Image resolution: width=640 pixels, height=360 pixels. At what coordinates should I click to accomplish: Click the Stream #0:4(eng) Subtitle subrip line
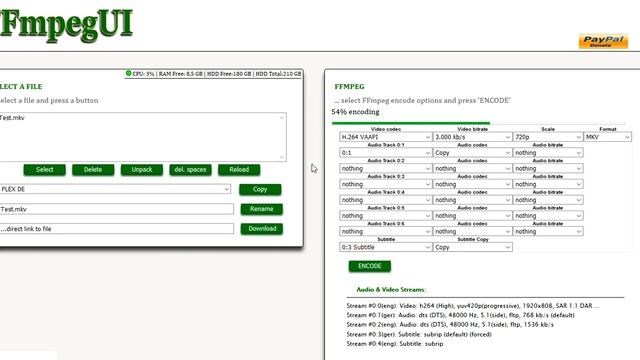pyautogui.click(x=395, y=344)
